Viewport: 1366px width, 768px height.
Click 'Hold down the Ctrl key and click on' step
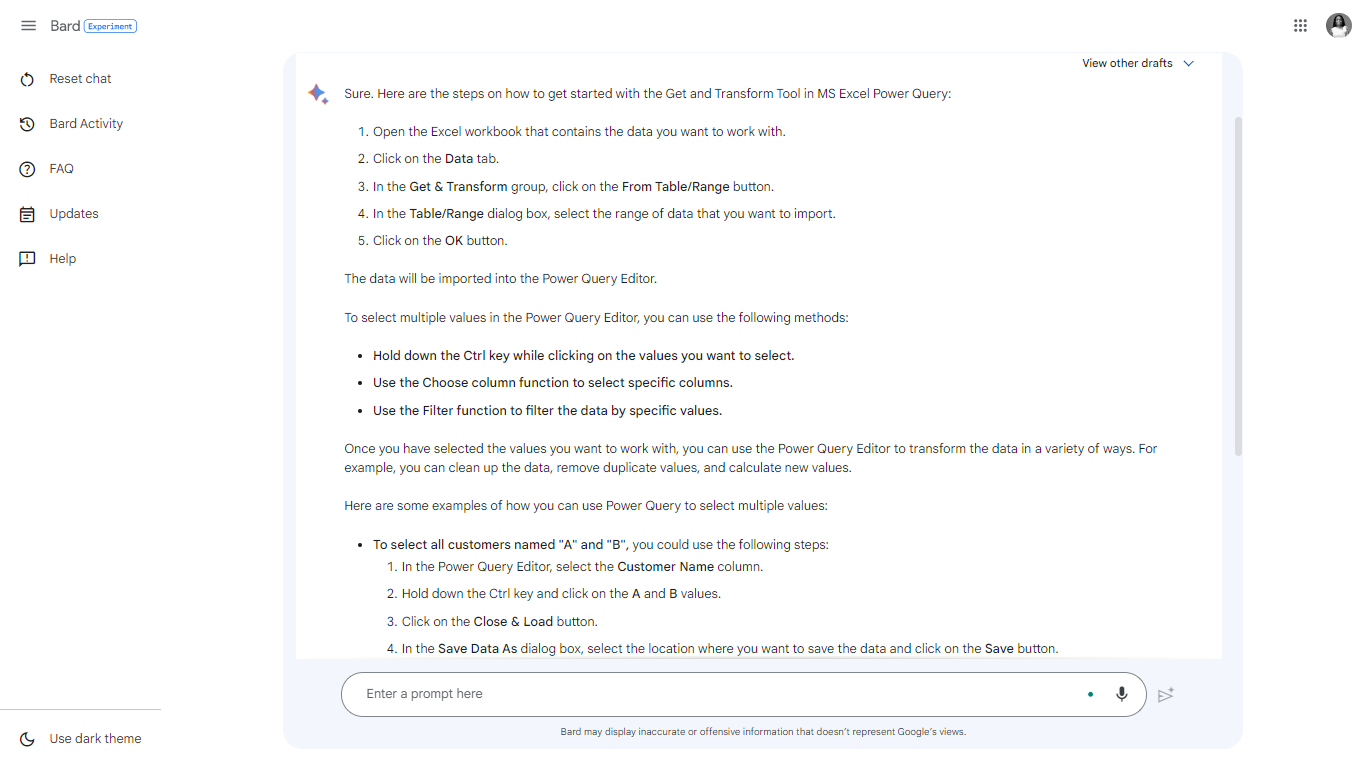click(x=561, y=594)
